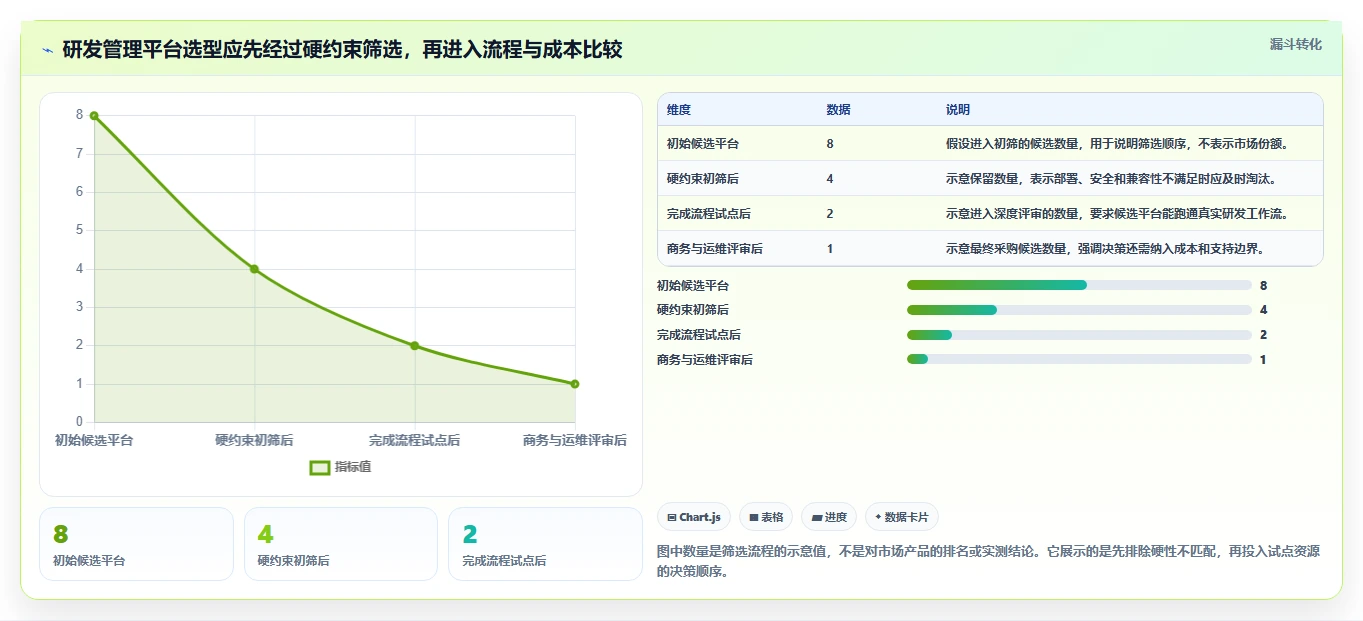Click the 商务与运维评审后 progress bar
1363x621 pixels.
click(x=1079, y=359)
